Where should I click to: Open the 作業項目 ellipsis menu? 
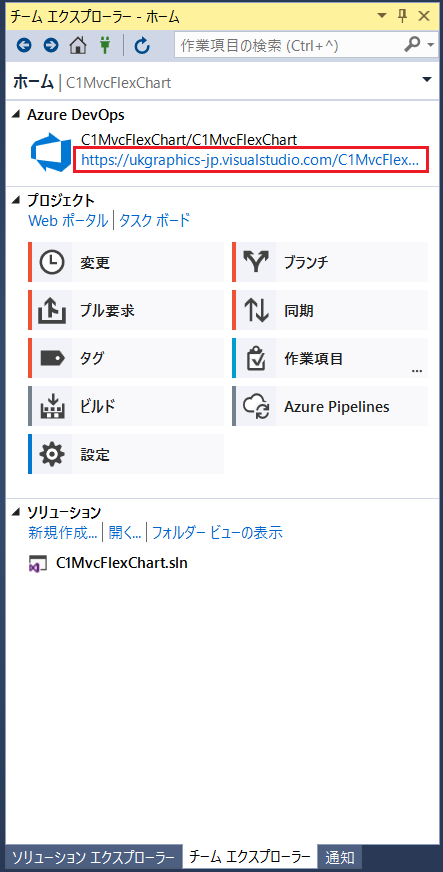click(417, 370)
